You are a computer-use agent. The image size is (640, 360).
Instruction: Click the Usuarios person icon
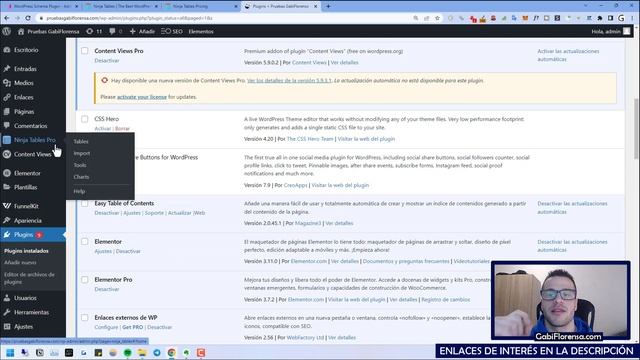click(7, 298)
